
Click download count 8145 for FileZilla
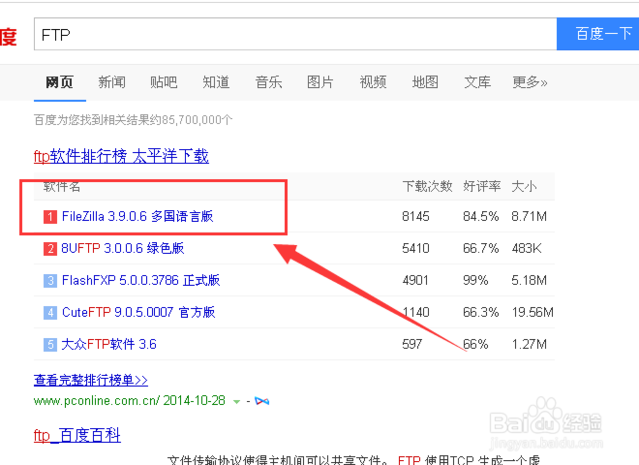click(x=416, y=216)
